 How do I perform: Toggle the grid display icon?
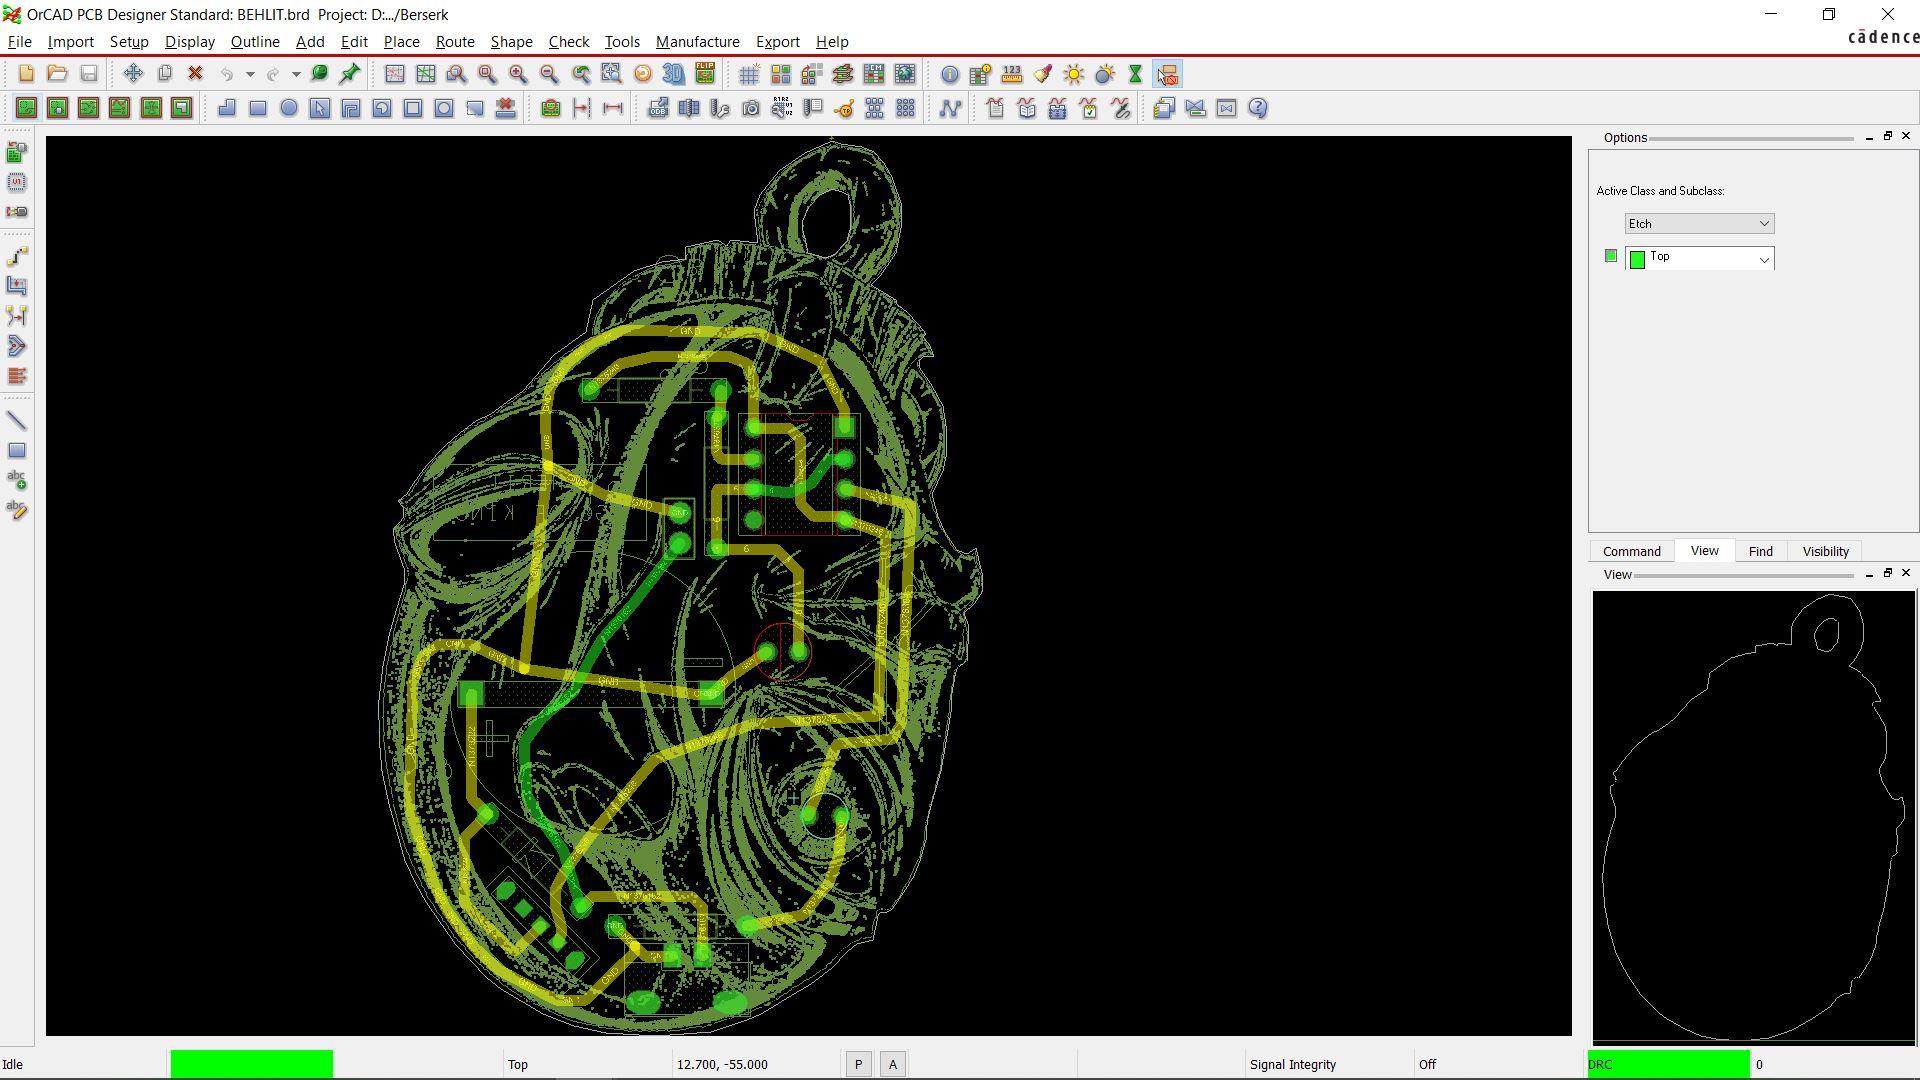tap(749, 74)
